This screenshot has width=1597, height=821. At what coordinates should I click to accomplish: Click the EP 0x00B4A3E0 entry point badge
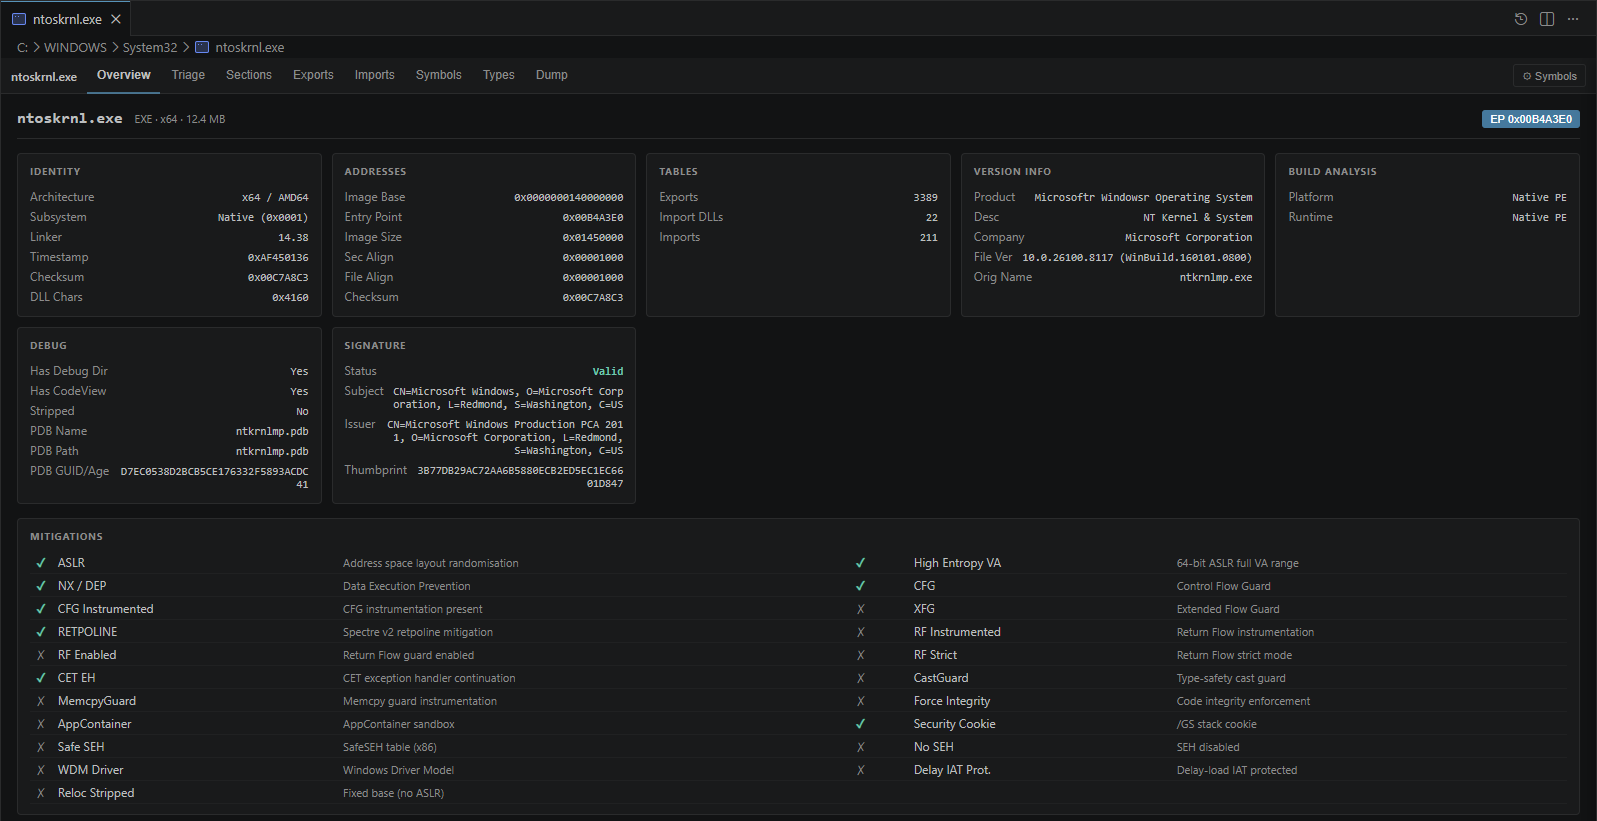tap(1531, 119)
